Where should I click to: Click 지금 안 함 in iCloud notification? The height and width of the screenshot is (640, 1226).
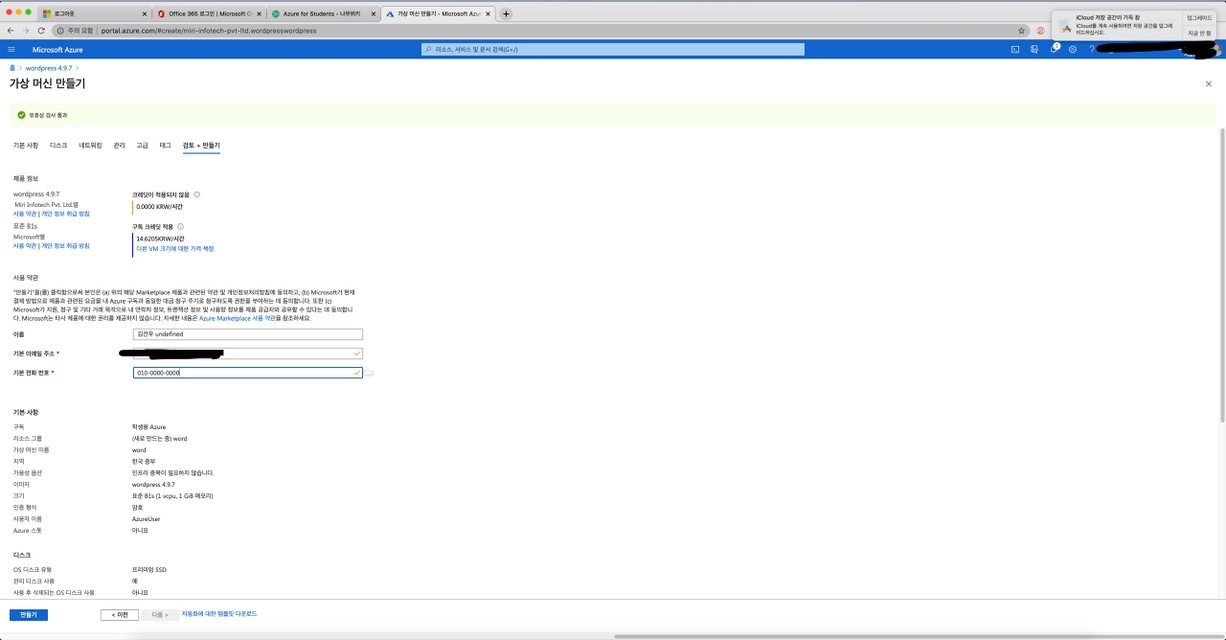1199,33
